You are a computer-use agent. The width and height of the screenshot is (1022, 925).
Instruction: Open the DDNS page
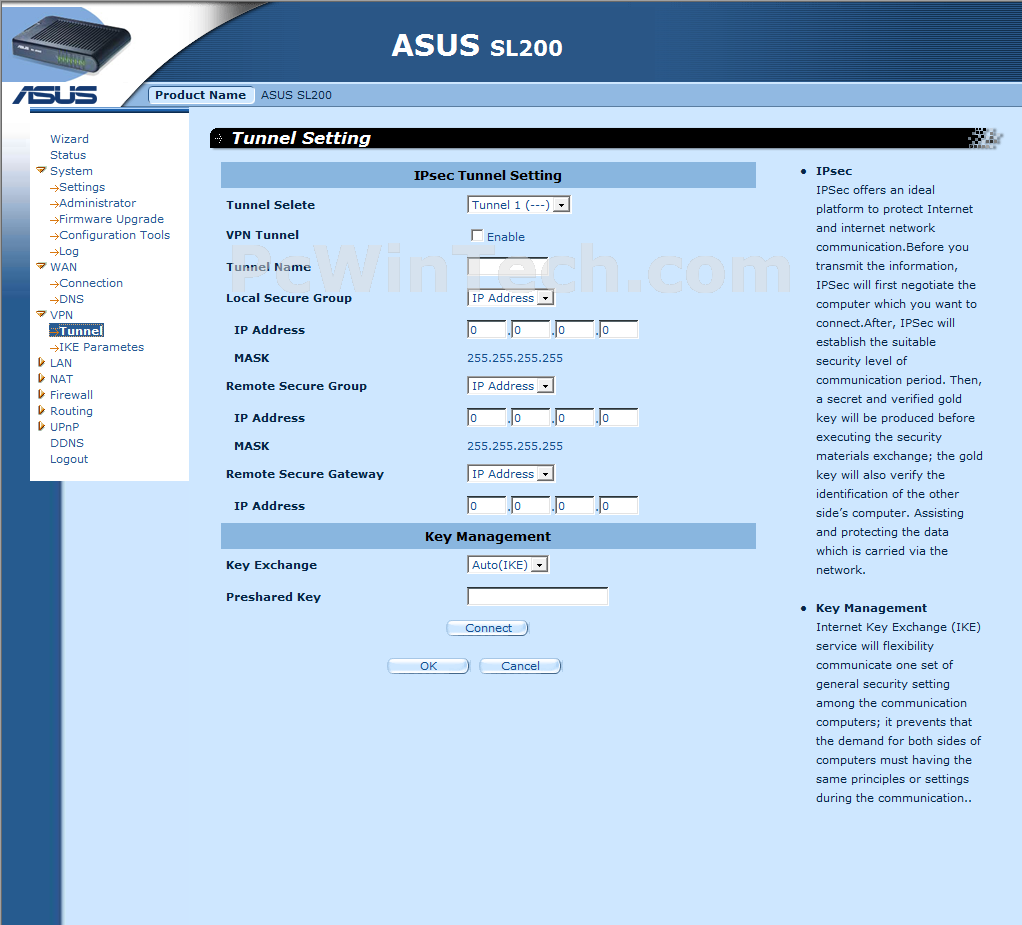coord(67,443)
